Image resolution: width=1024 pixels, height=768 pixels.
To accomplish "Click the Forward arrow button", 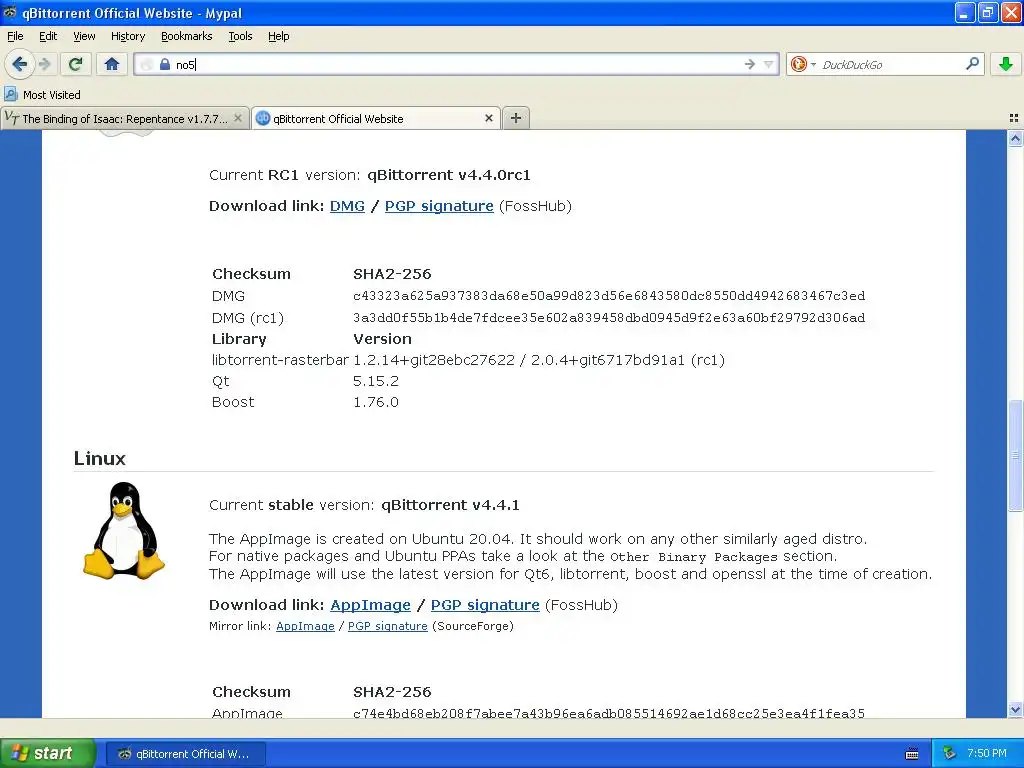I will click(44, 64).
